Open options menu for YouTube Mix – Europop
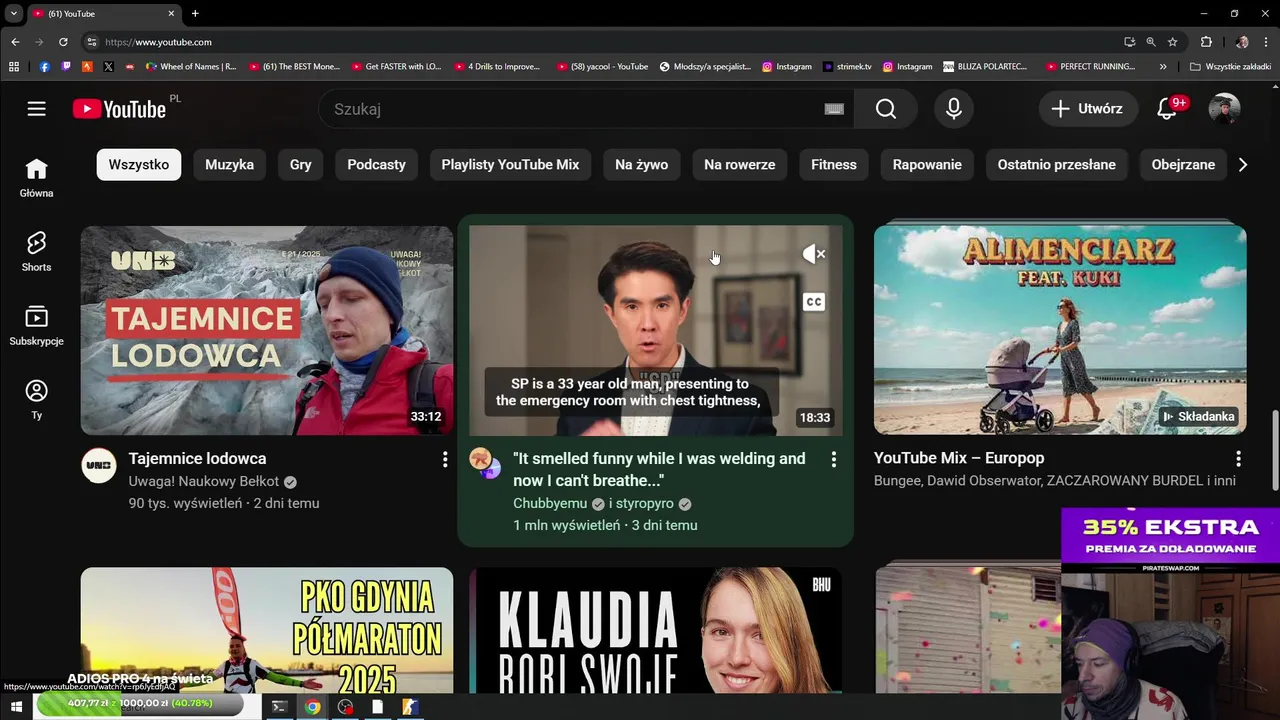Image resolution: width=1280 pixels, height=720 pixels. pos(1238,459)
